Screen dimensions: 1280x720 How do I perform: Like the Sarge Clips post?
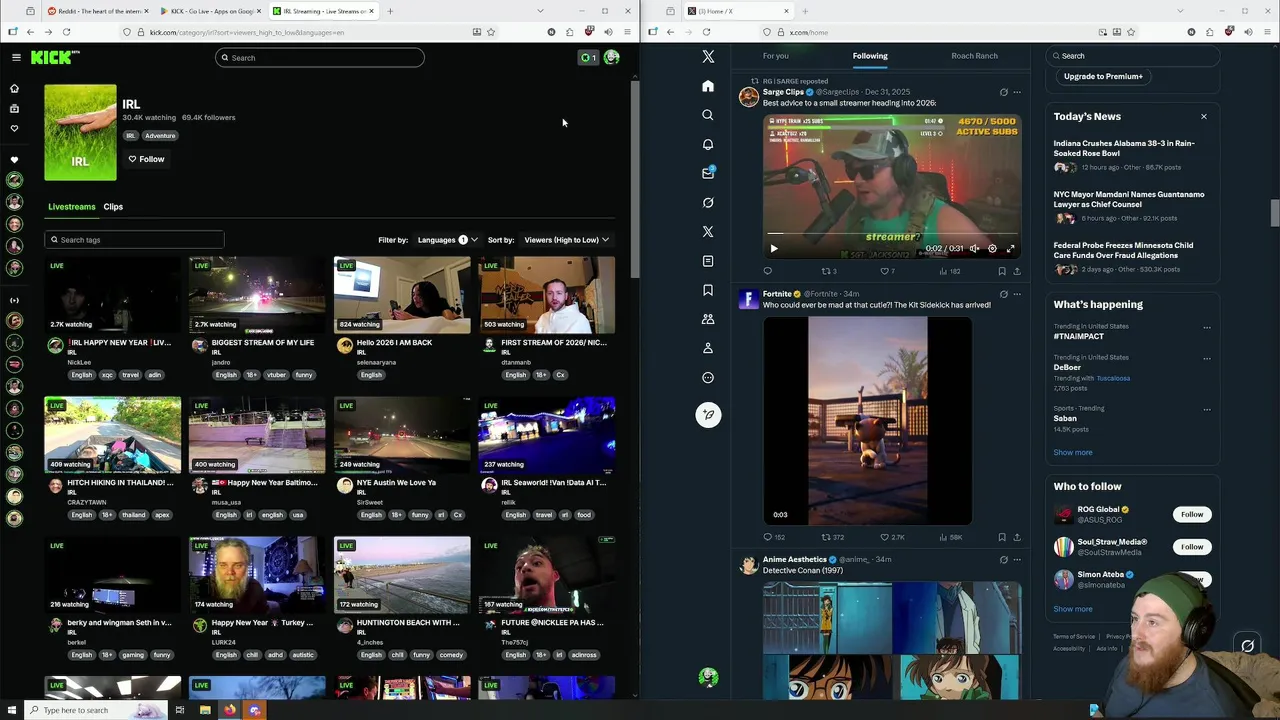coord(884,271)
